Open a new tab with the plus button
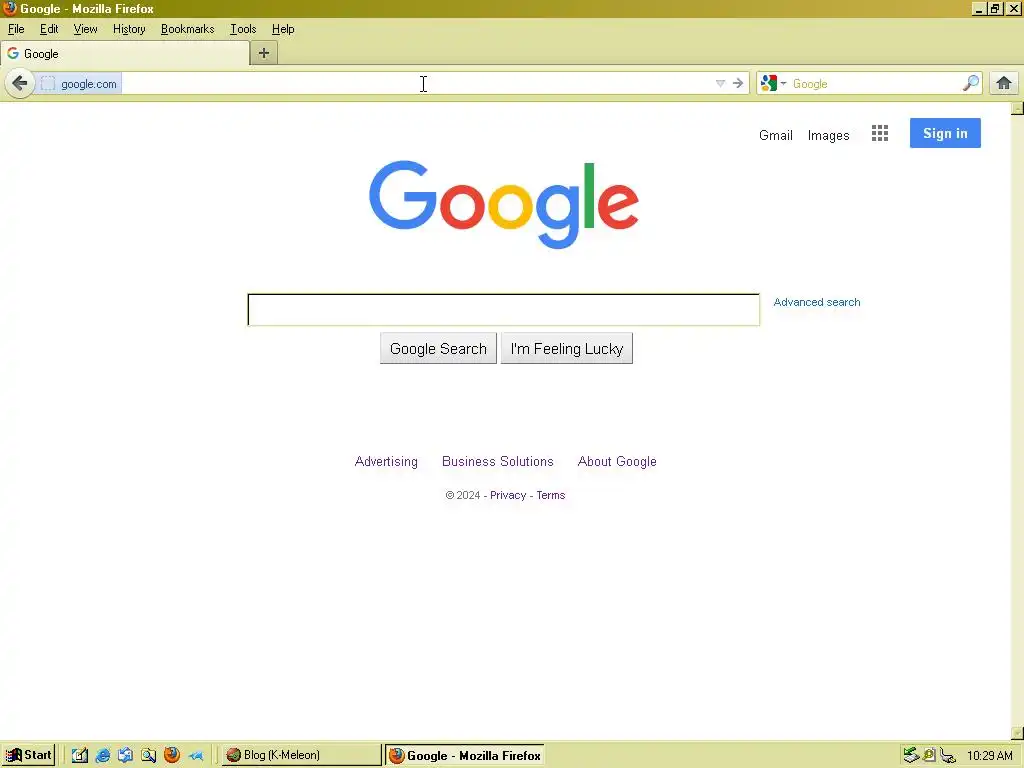The width and height of the screenshot is (1024, 768). [264, 53]
